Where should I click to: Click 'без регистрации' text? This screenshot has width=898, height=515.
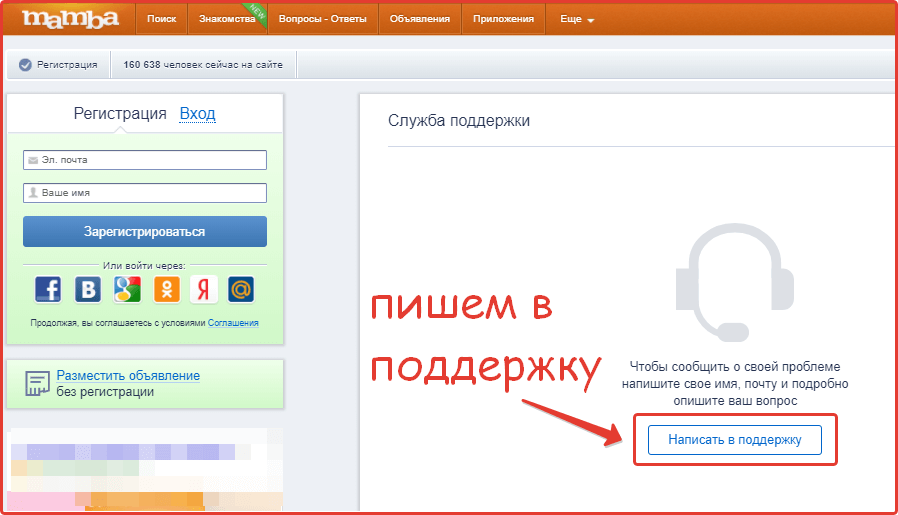(x=105, y=392)
